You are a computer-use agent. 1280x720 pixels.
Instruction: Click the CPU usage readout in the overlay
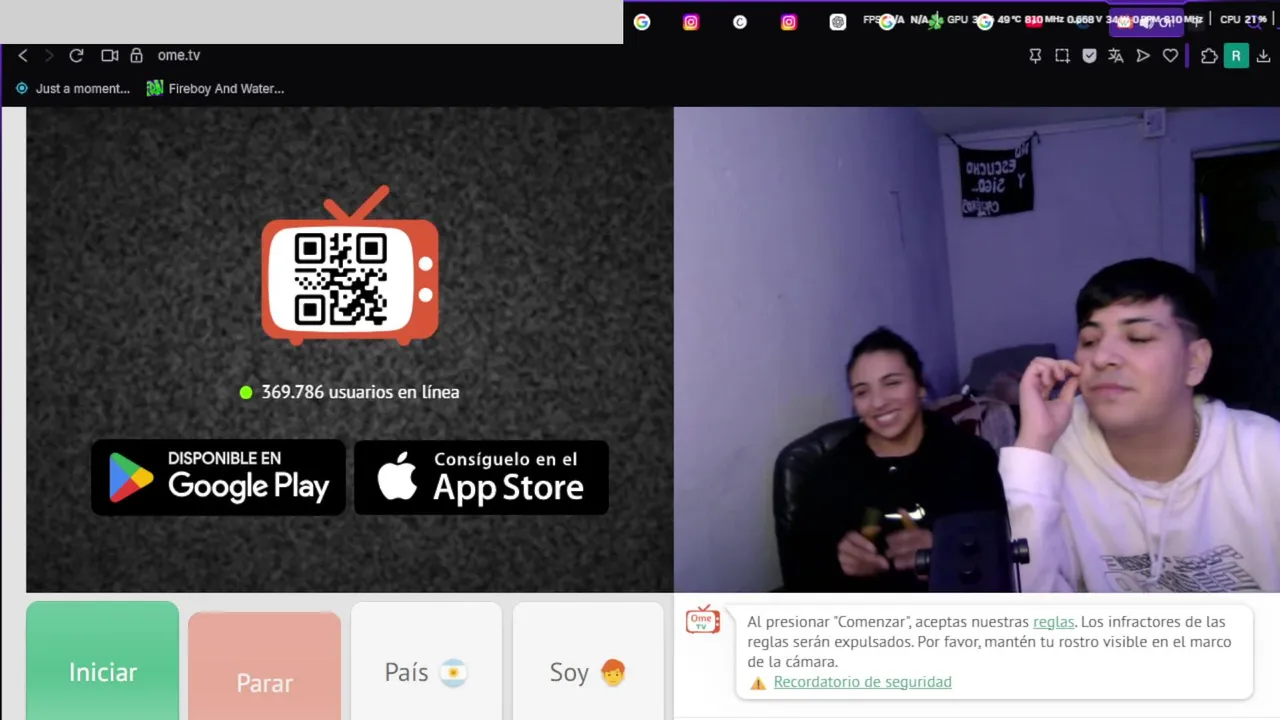tap(1243, 19)
